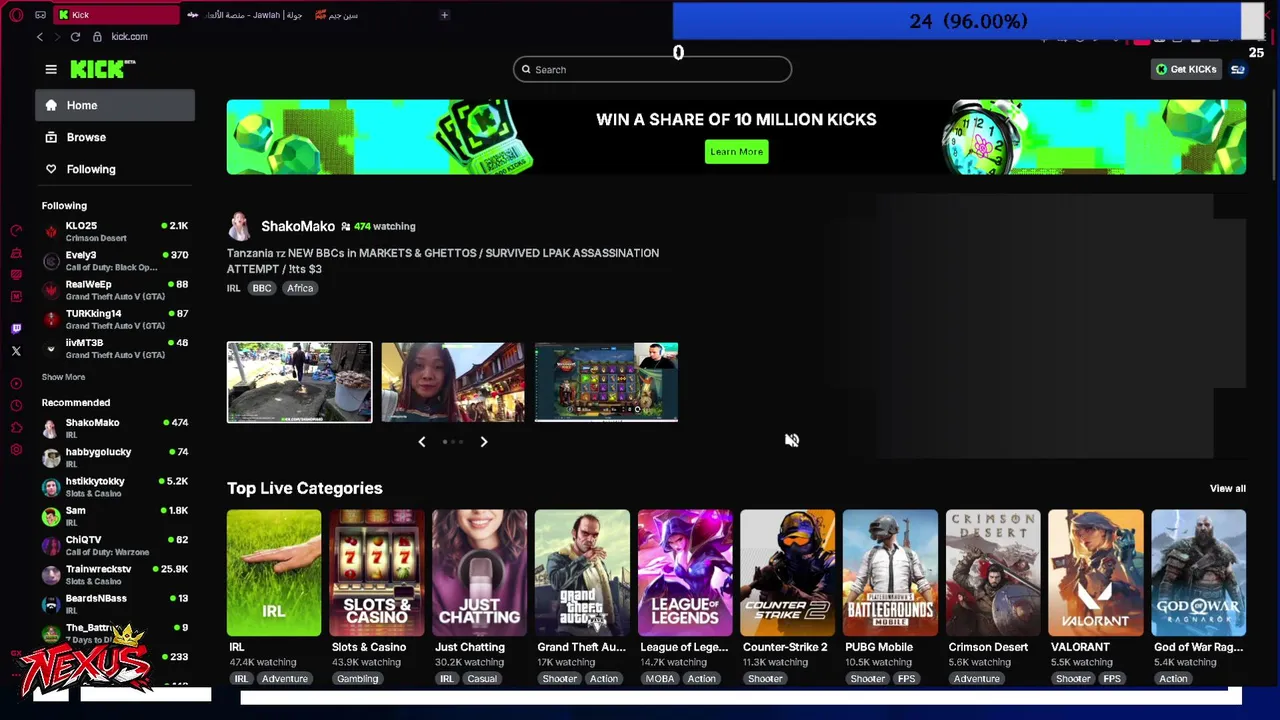
Task: Open hstikkytokky in Recommended list
Action: [115, 486]
